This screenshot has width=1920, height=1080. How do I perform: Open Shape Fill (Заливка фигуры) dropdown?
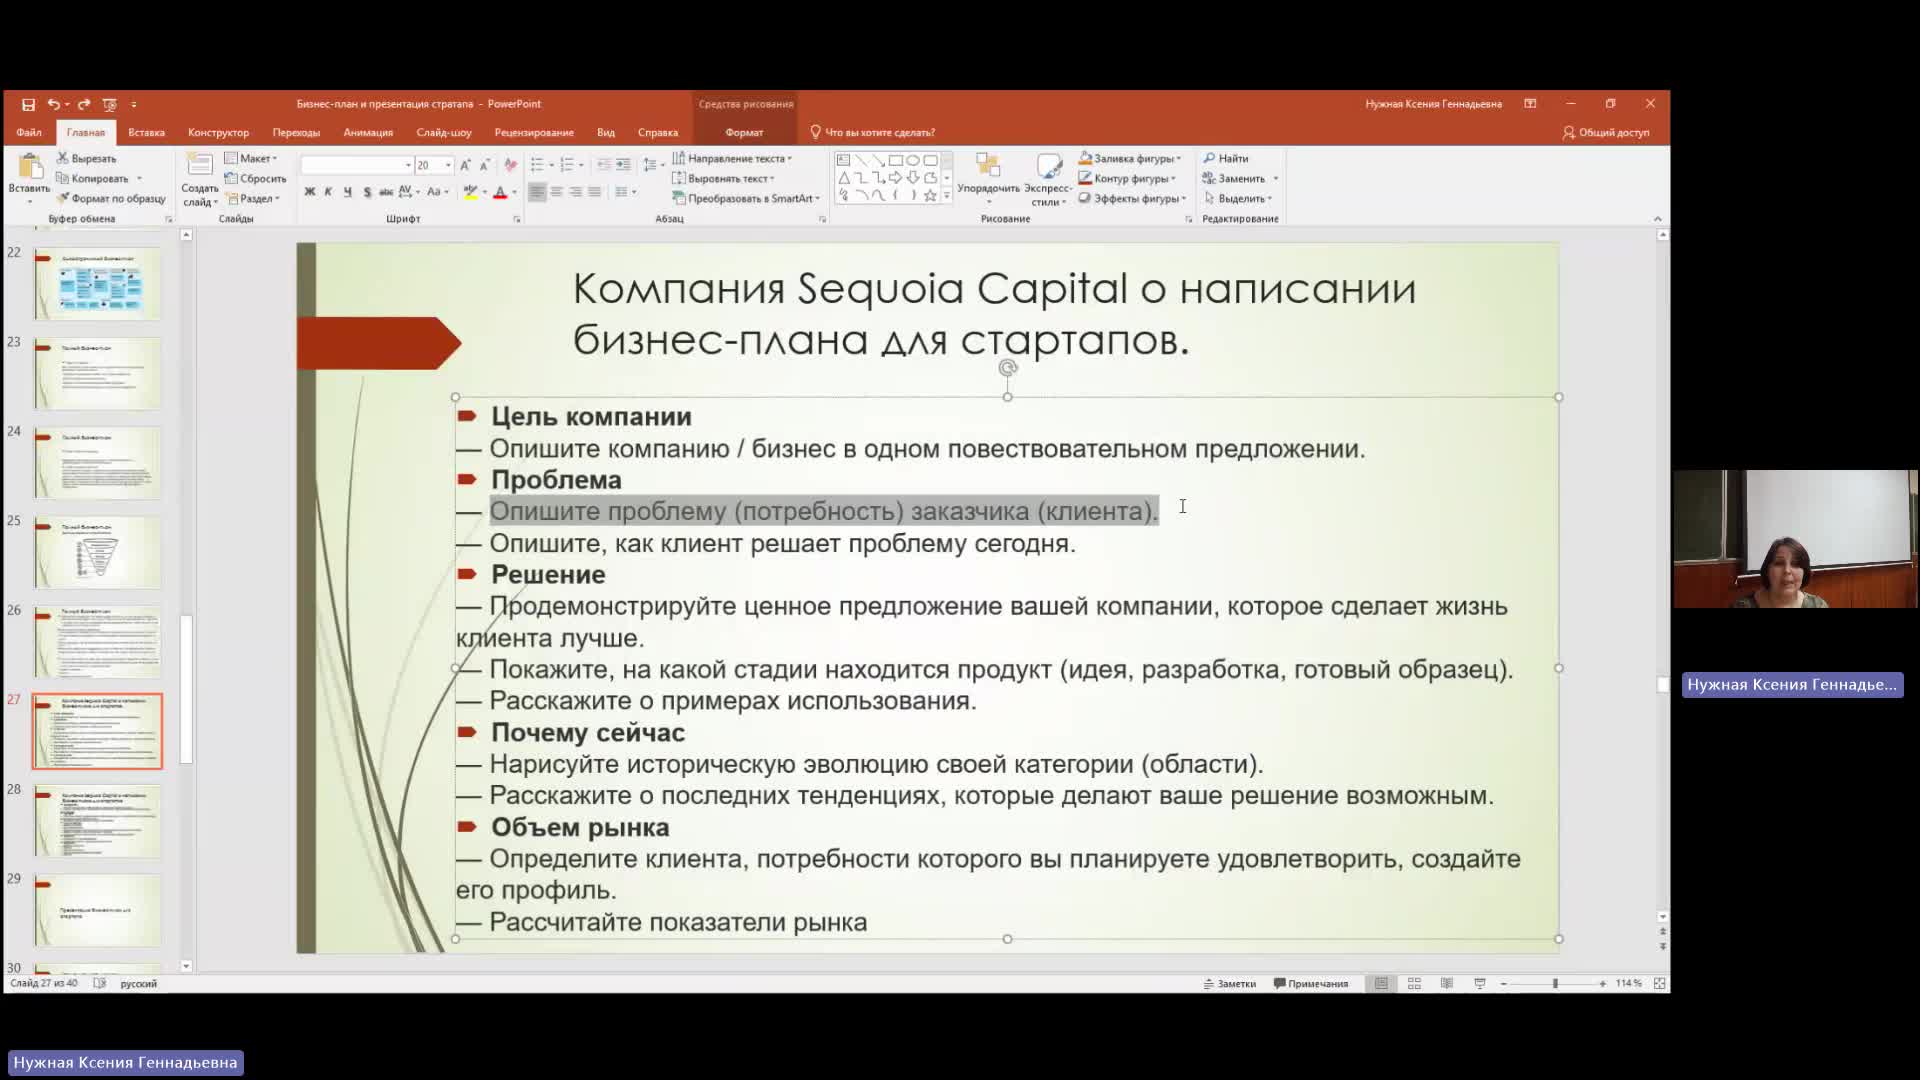[1130, 158]
